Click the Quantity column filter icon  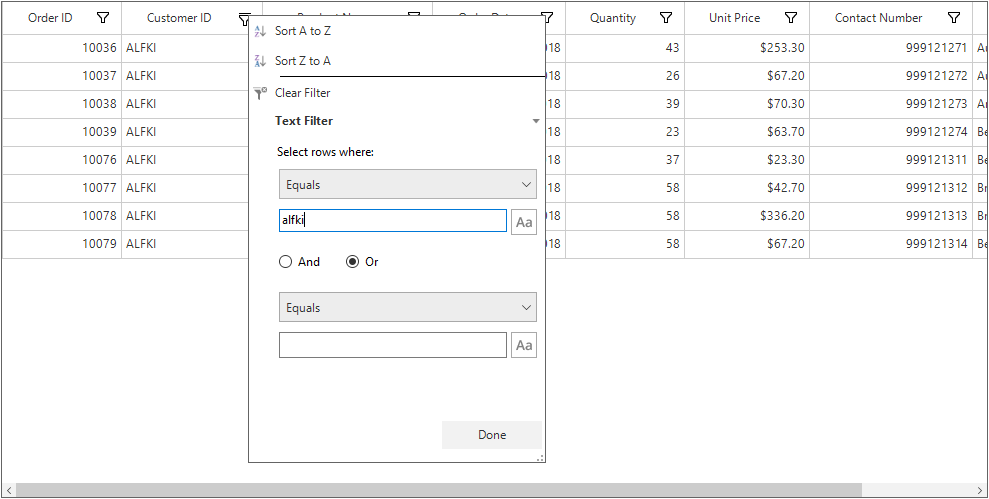tap(665, 18)
